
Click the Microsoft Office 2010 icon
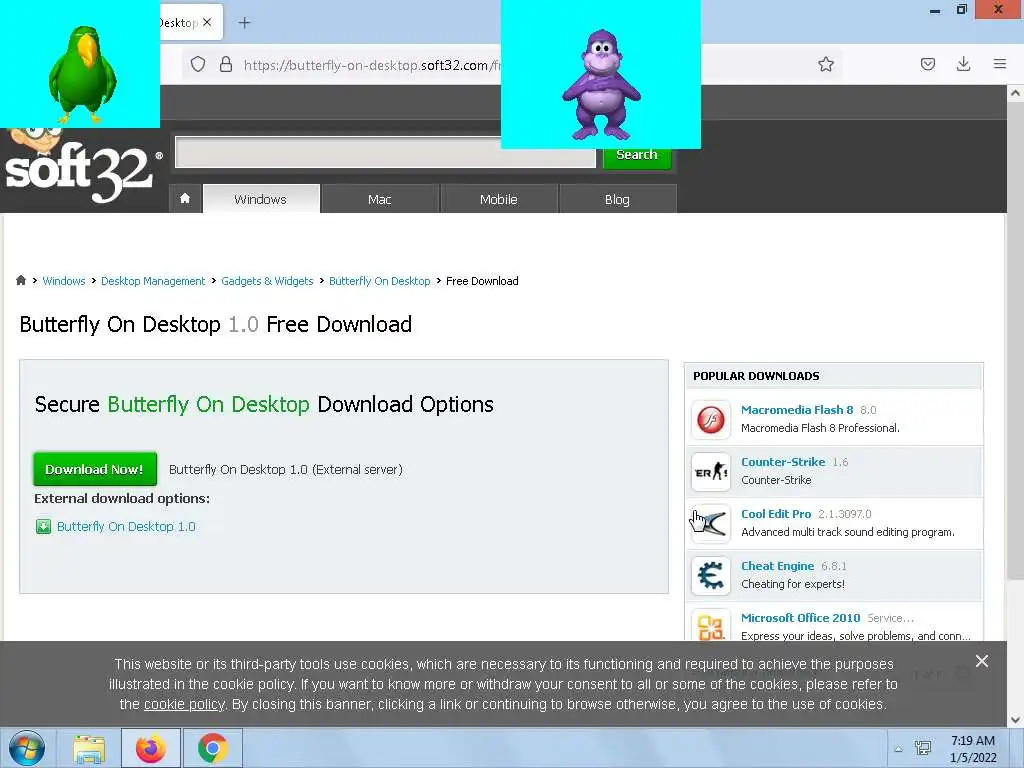pos(711,624)
